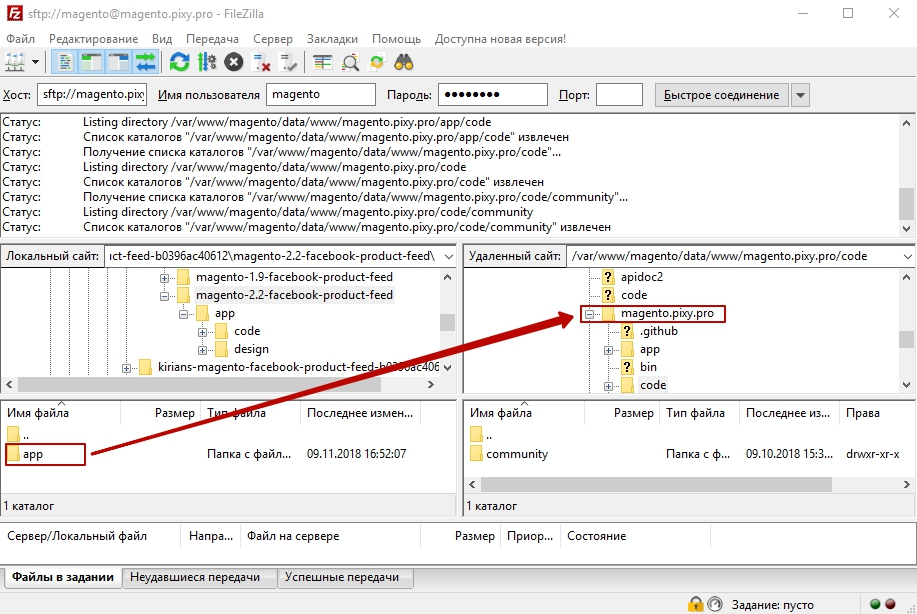Toggle local directory tree display
This screenshot has width=917, height=614.
coord(92,62)
